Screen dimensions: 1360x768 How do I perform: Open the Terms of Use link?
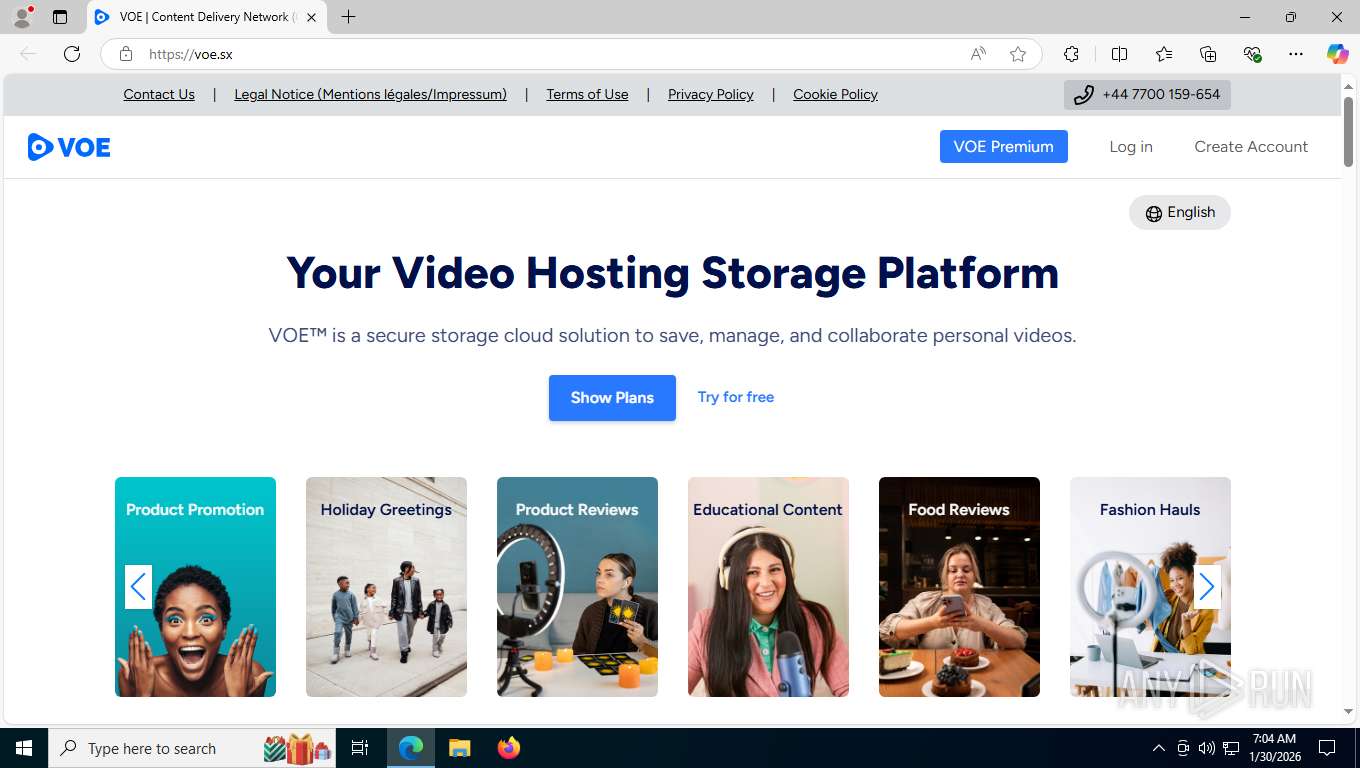click(587, 94)
